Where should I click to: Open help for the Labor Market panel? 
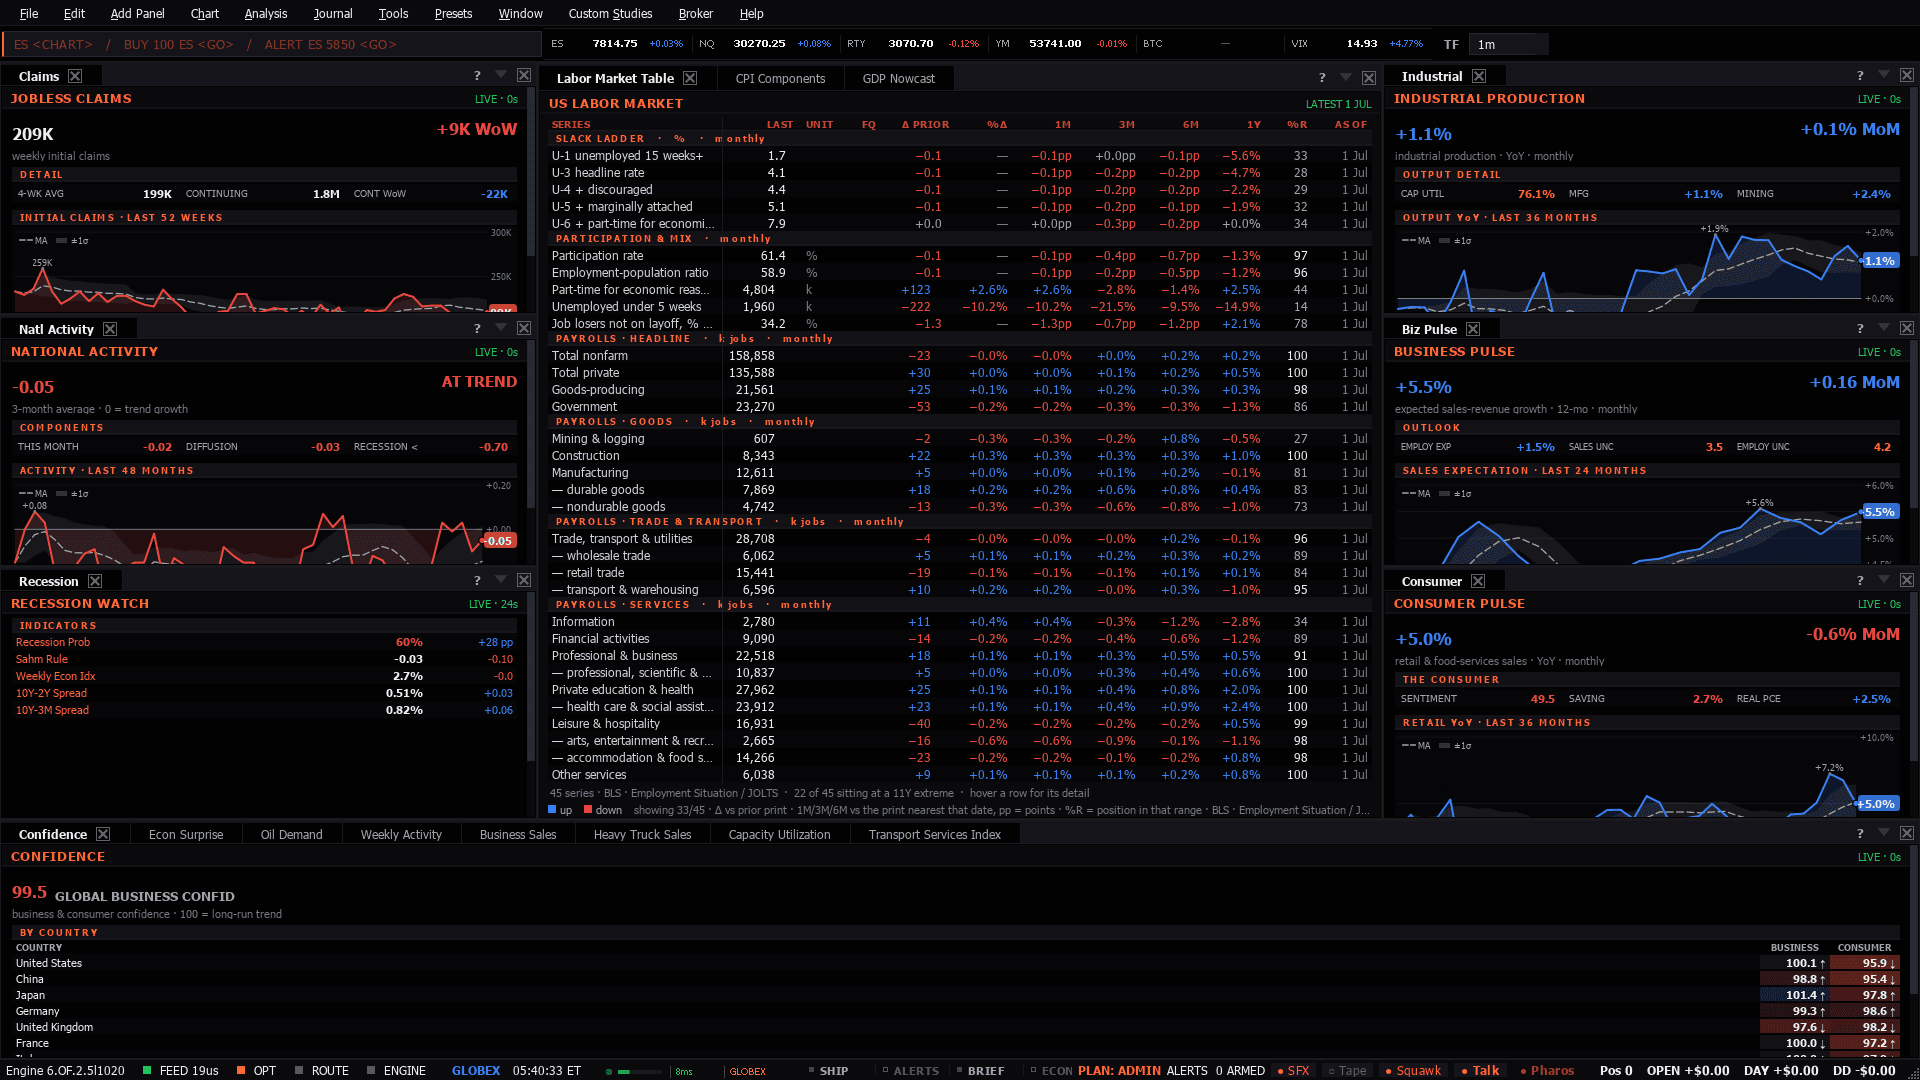[1322, 78]
